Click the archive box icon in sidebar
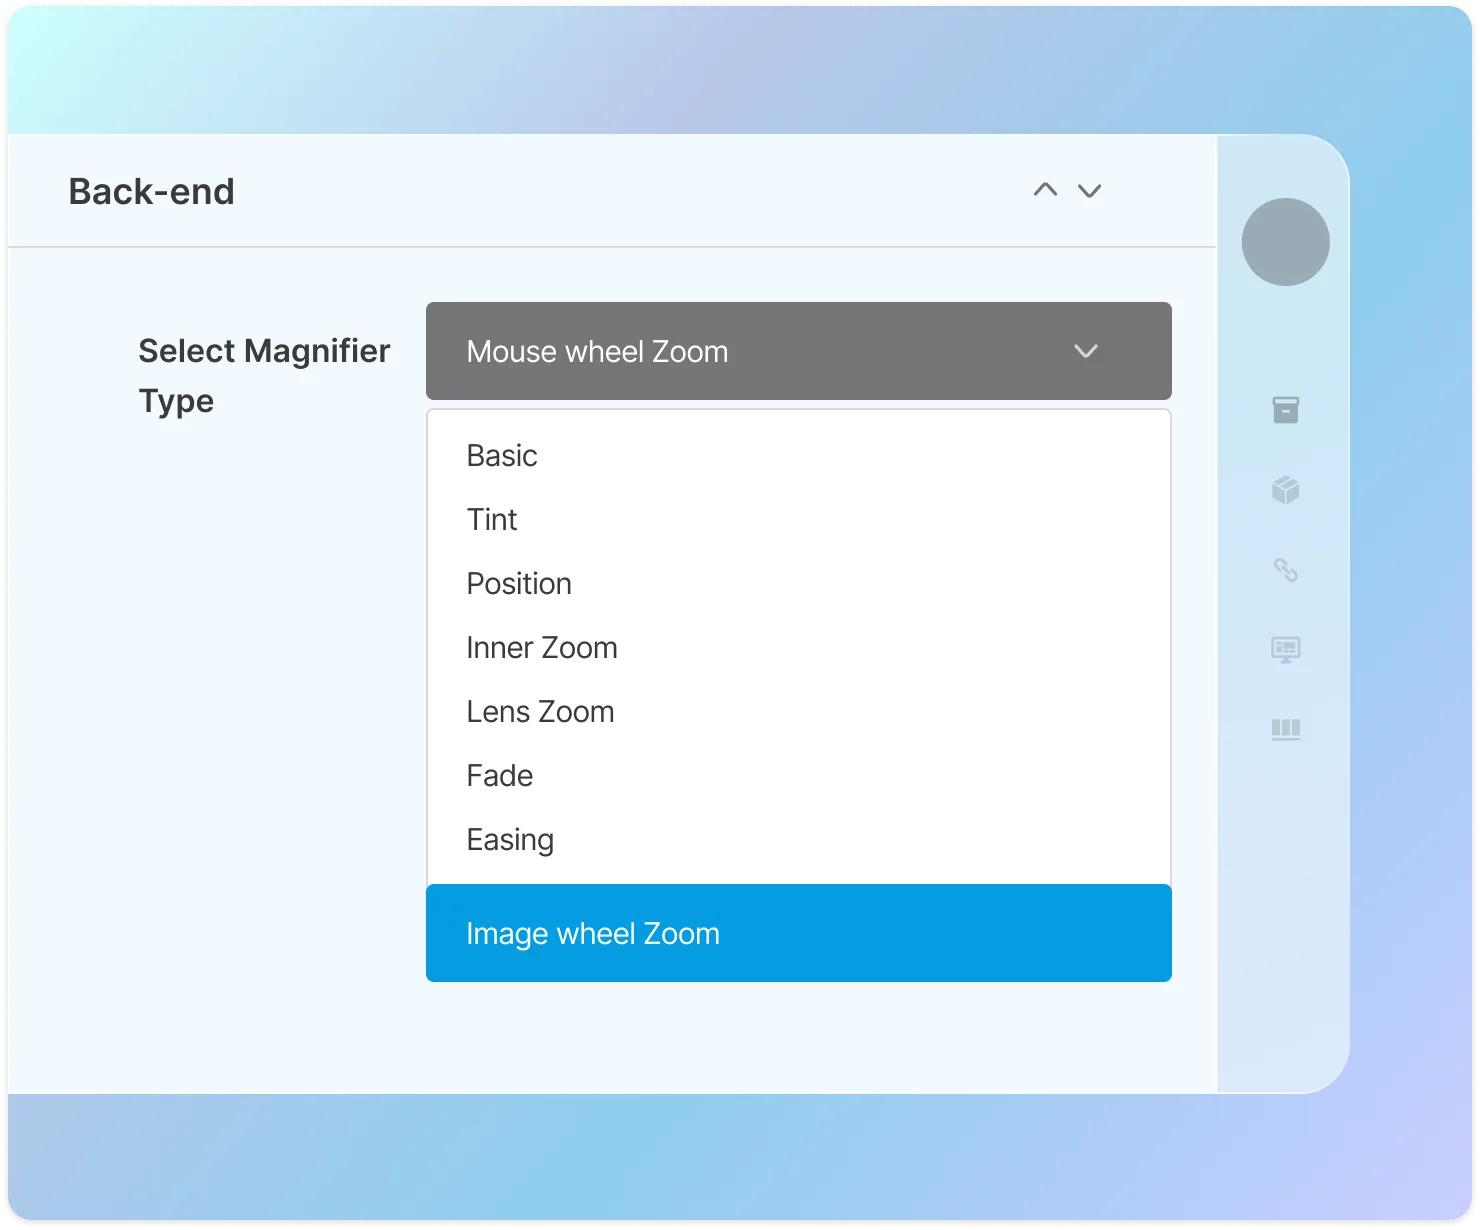The width and height of the screenshot is (1480, 1230). (x=1285, y=410)
